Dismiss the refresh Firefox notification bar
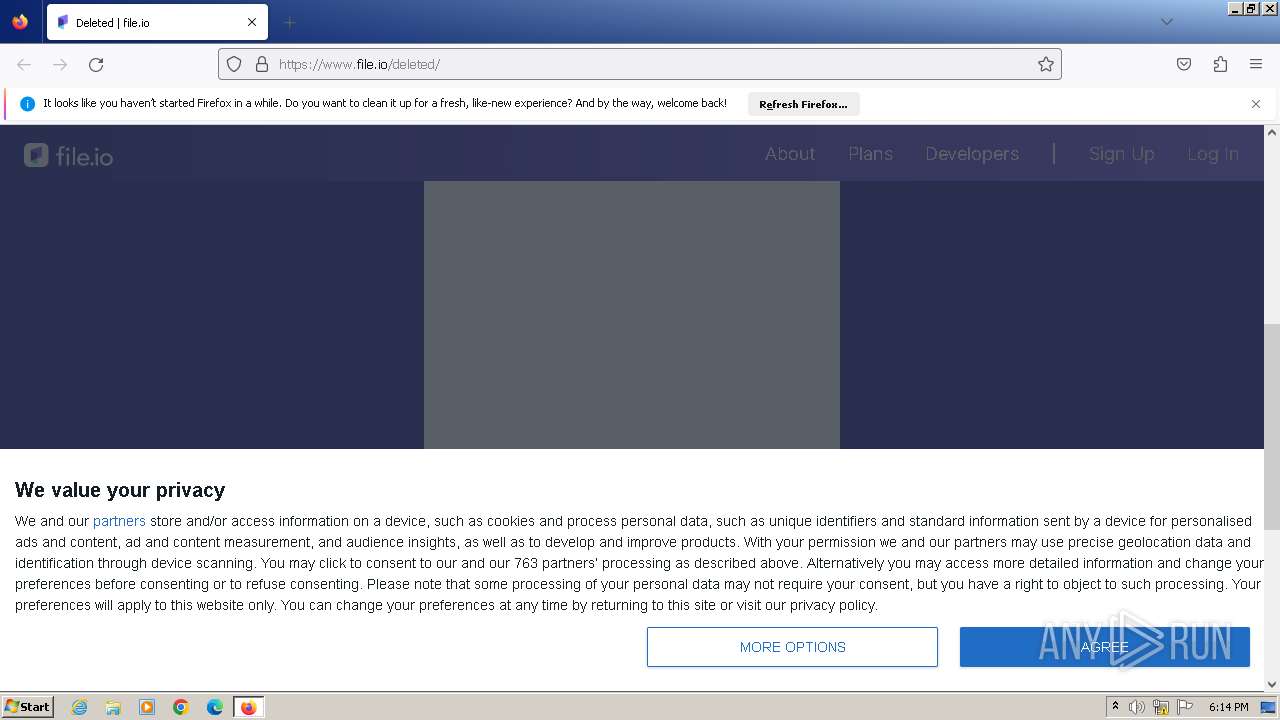This screenshot has width=1280, height=720. [x=1256, y=104]
